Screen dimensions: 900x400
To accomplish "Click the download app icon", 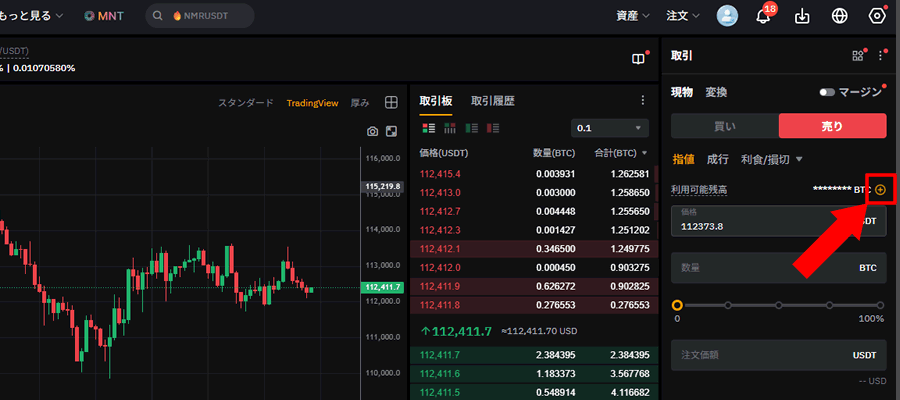I will click(801, 16).
